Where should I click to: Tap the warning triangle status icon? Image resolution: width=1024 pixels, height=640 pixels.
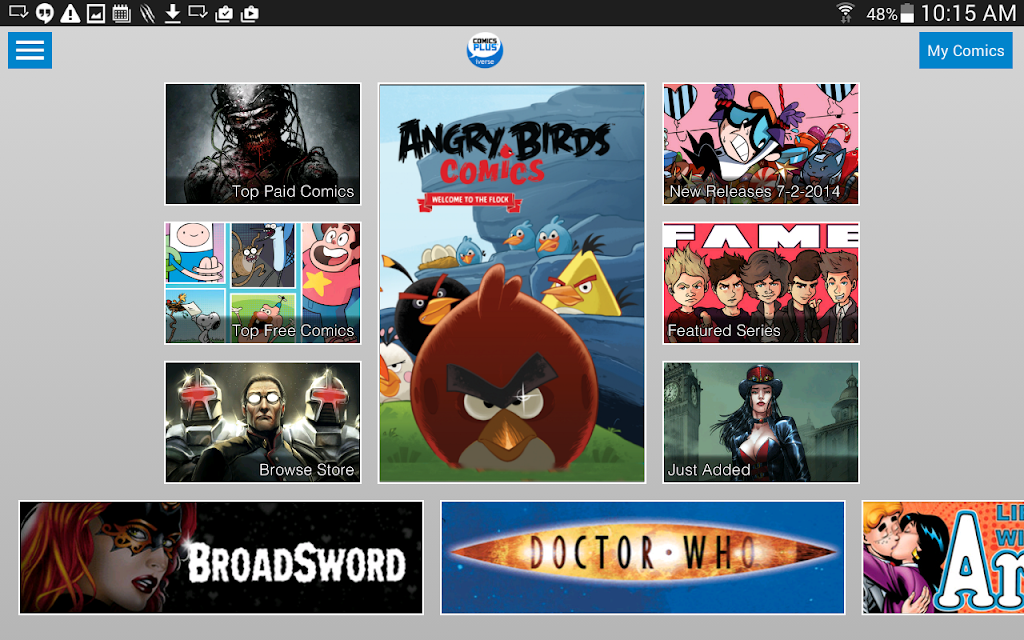click(x=70, y=13)
